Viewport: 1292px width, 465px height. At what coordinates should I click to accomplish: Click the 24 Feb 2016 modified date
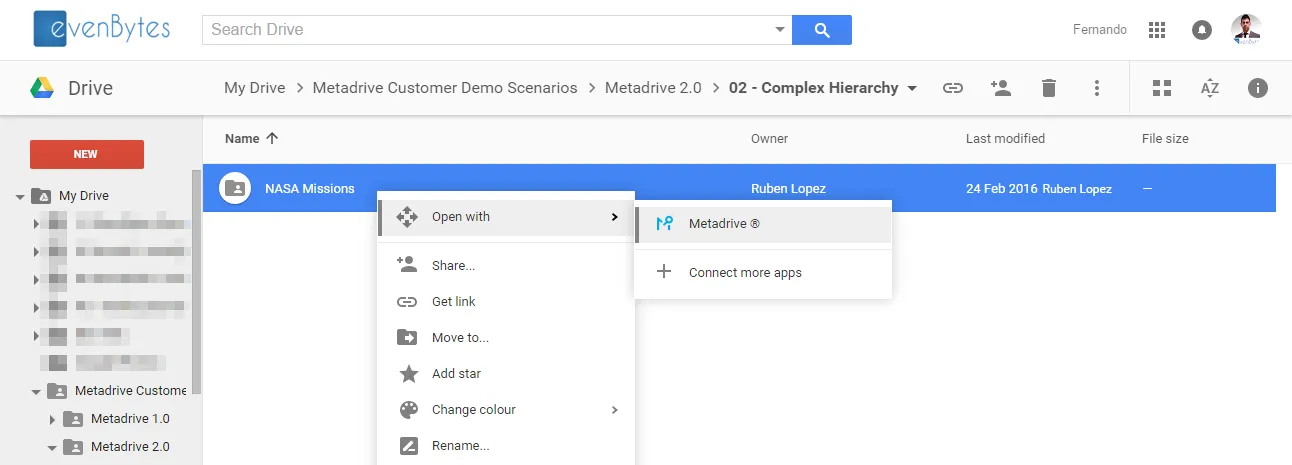coord(1001,188)
